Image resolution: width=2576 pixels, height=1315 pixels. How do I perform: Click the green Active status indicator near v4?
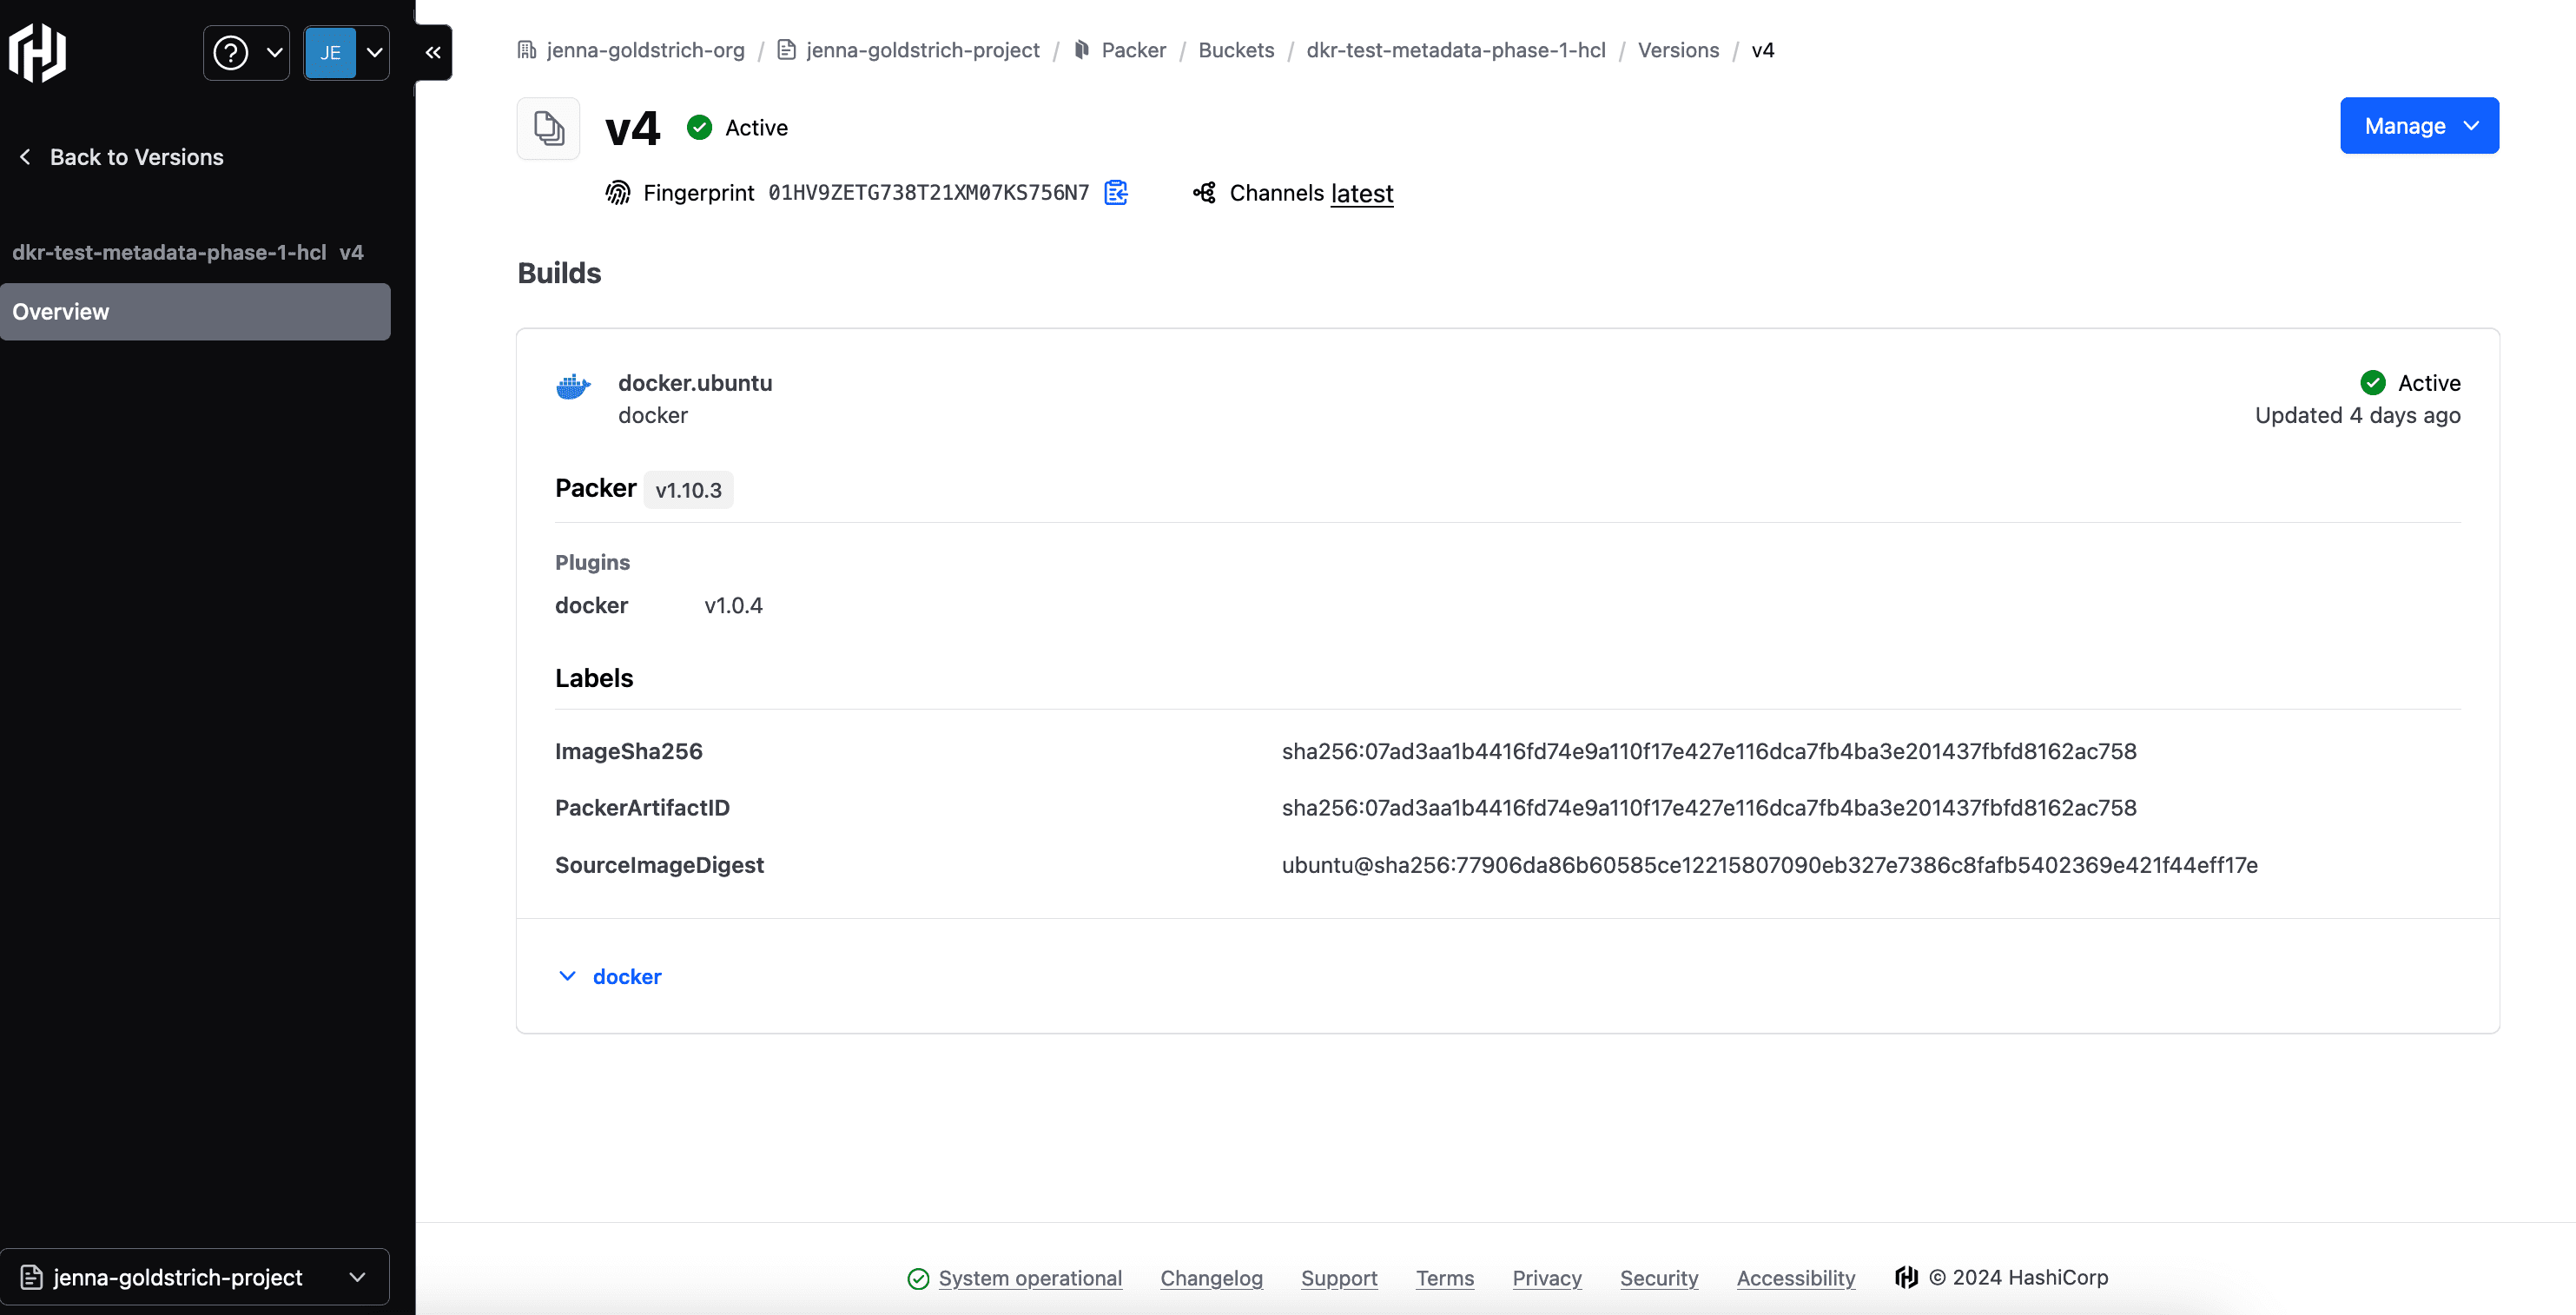tap(700, 127)
